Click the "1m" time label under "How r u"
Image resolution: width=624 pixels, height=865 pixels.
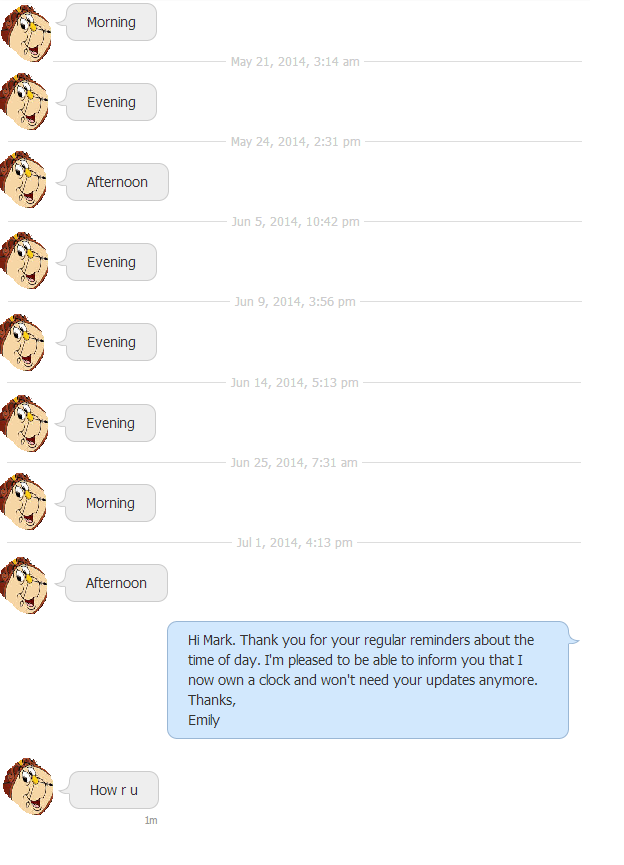(151, 821)
